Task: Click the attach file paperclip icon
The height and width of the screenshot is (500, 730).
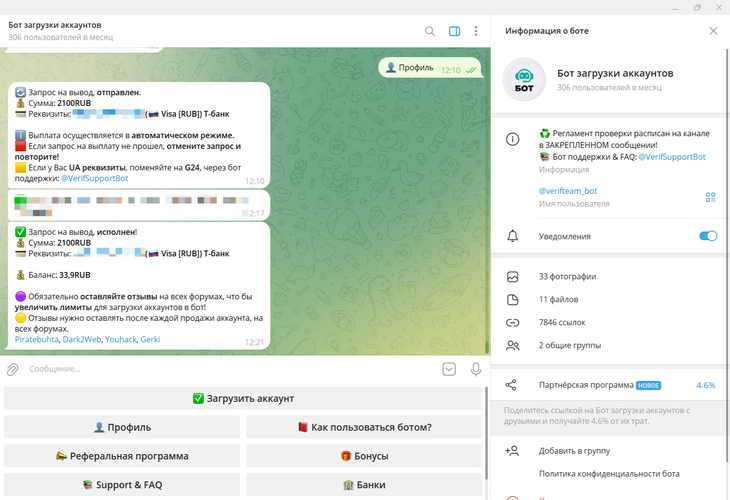Action: point(13,369)
